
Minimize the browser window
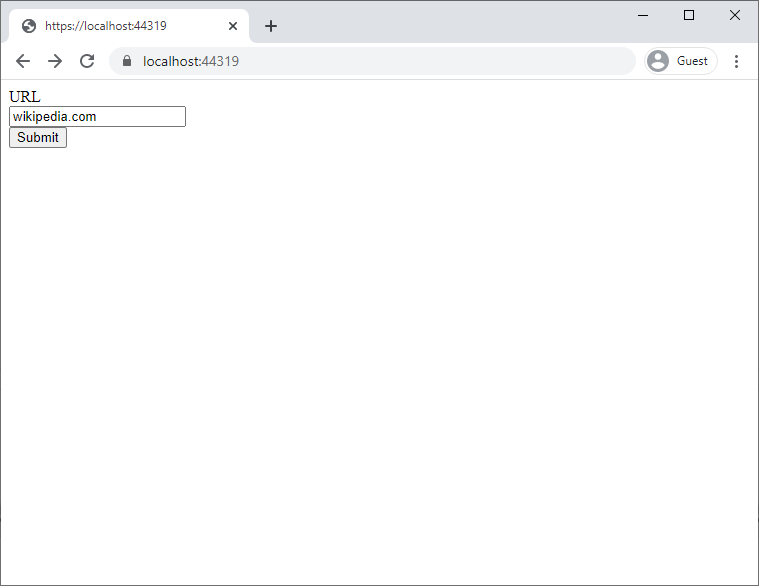coord(643,15)
